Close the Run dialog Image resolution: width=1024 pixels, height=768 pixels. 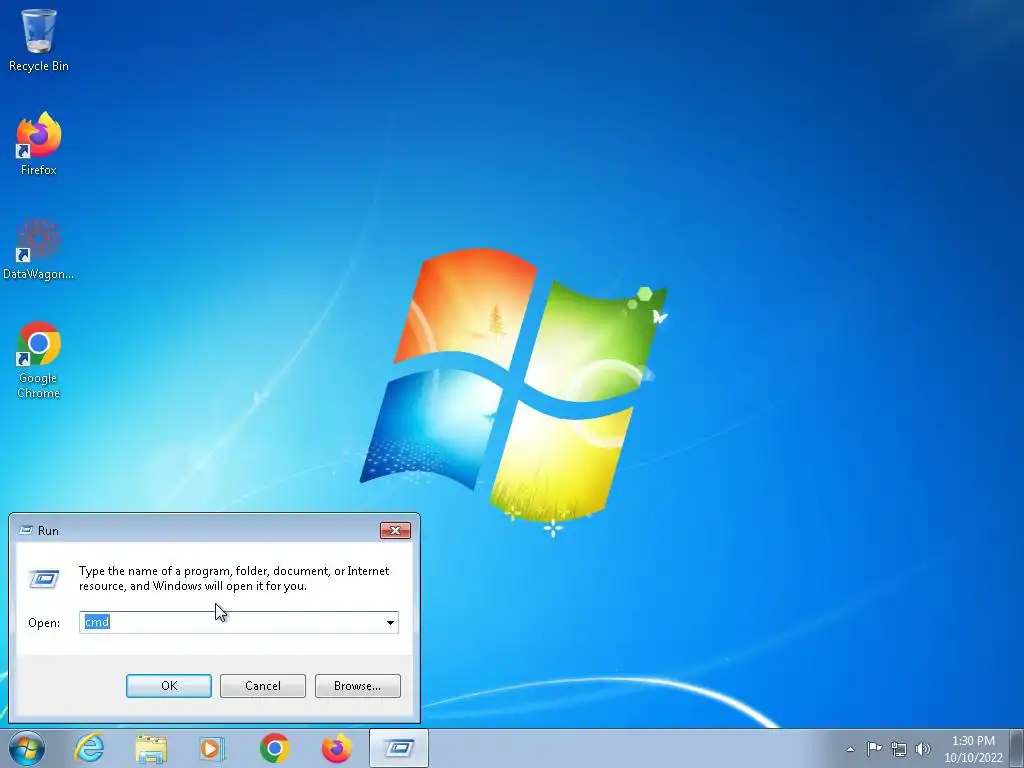[x=395, y=530]
